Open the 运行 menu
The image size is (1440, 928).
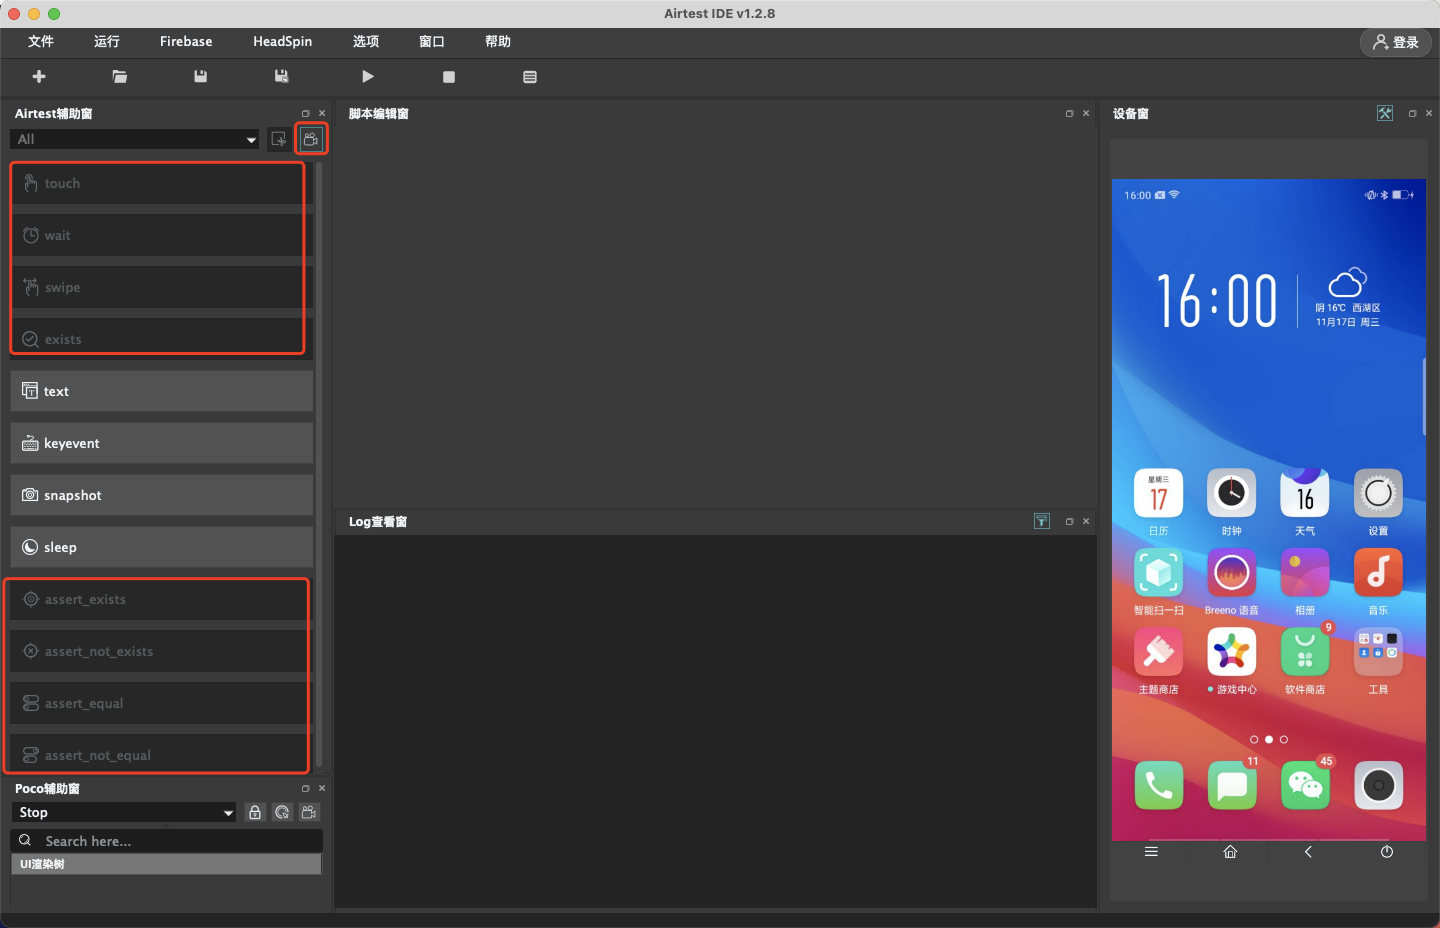(107, 41)
